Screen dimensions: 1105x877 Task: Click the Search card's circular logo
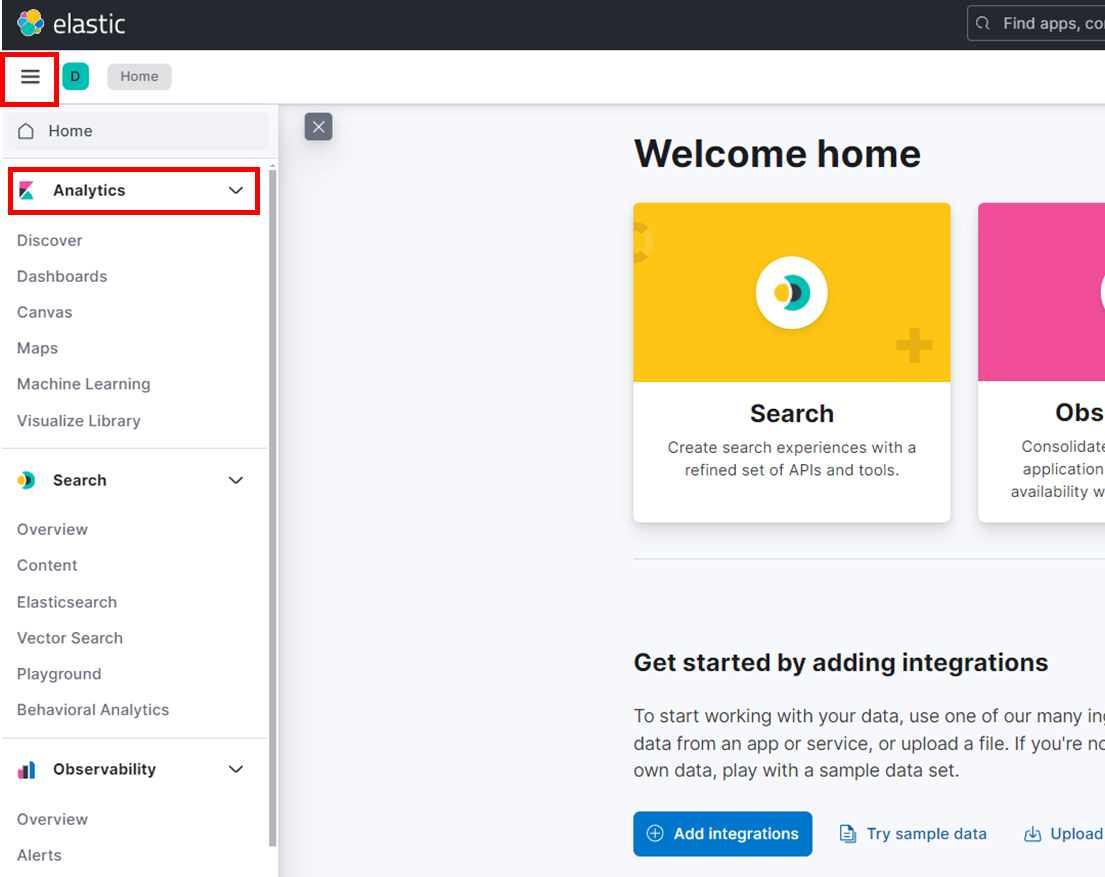pos(791,293)
